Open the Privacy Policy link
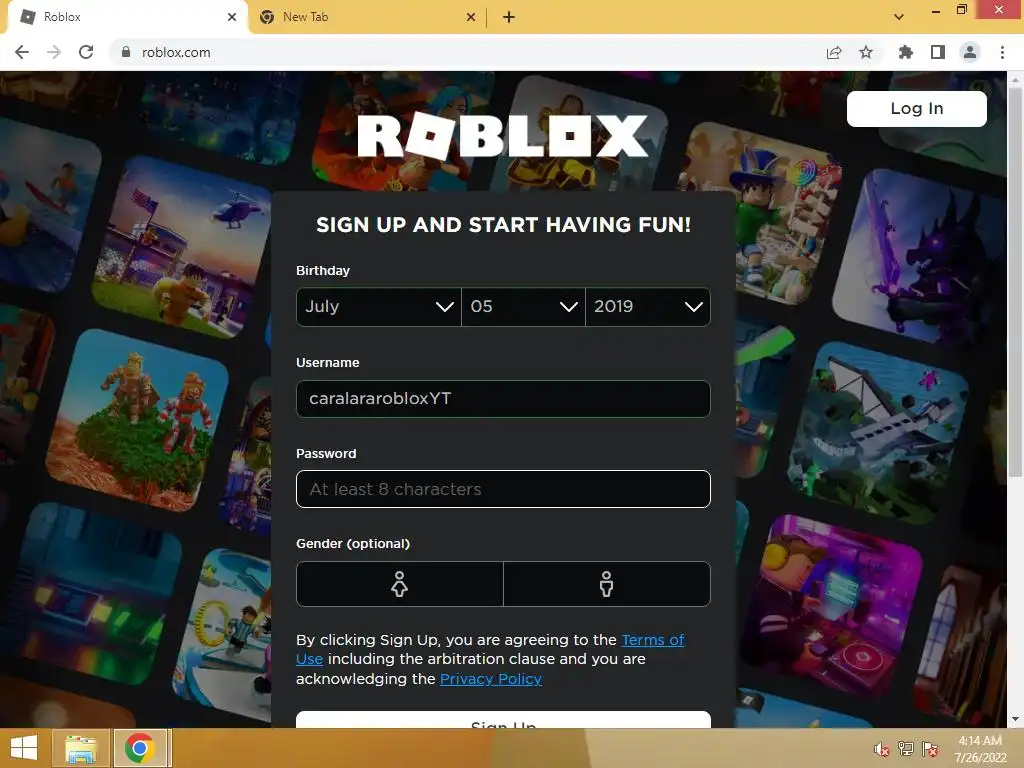 point(490,679)
